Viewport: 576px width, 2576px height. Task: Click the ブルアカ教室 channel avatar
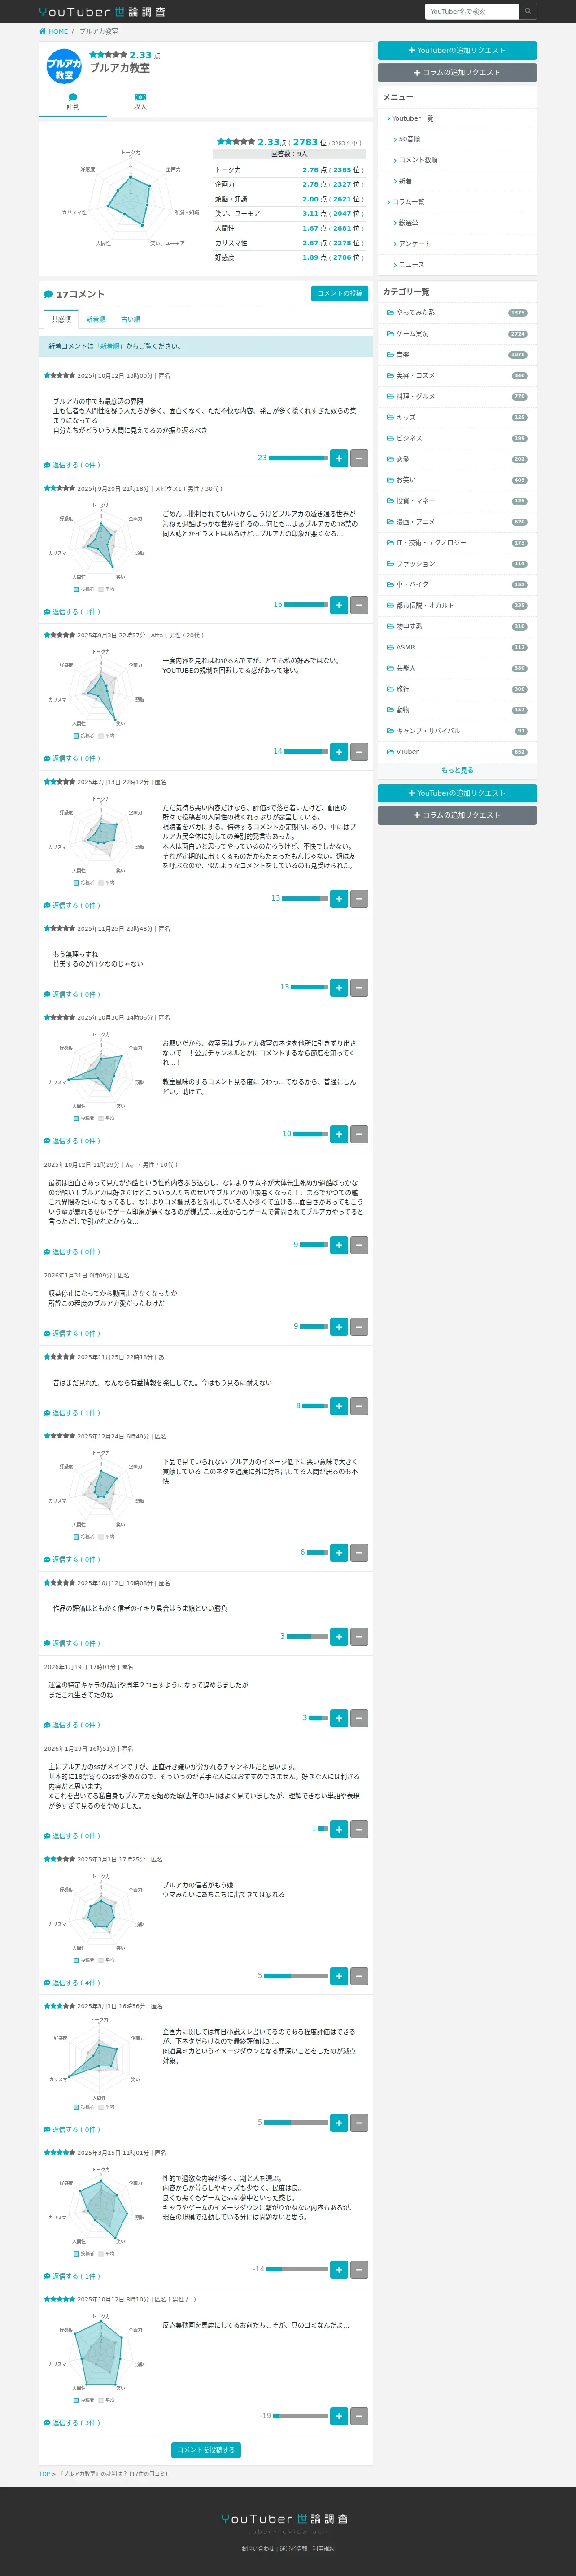65,67
